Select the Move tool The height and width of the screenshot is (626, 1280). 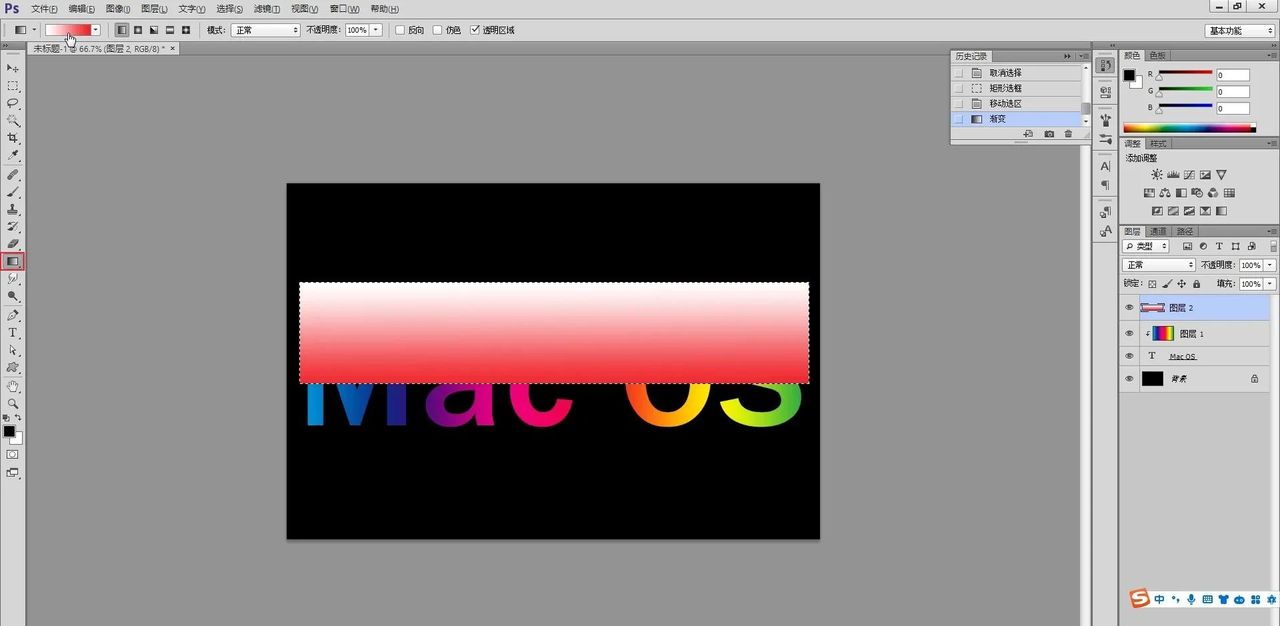point(13,68)
